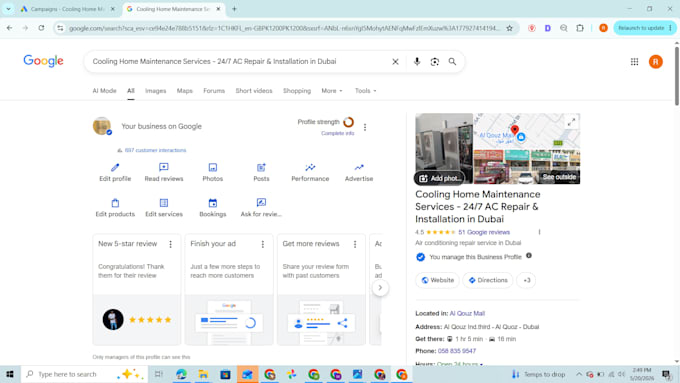Open a new browser tab
The image size is (680, 383).
click(x=234, y=9)
